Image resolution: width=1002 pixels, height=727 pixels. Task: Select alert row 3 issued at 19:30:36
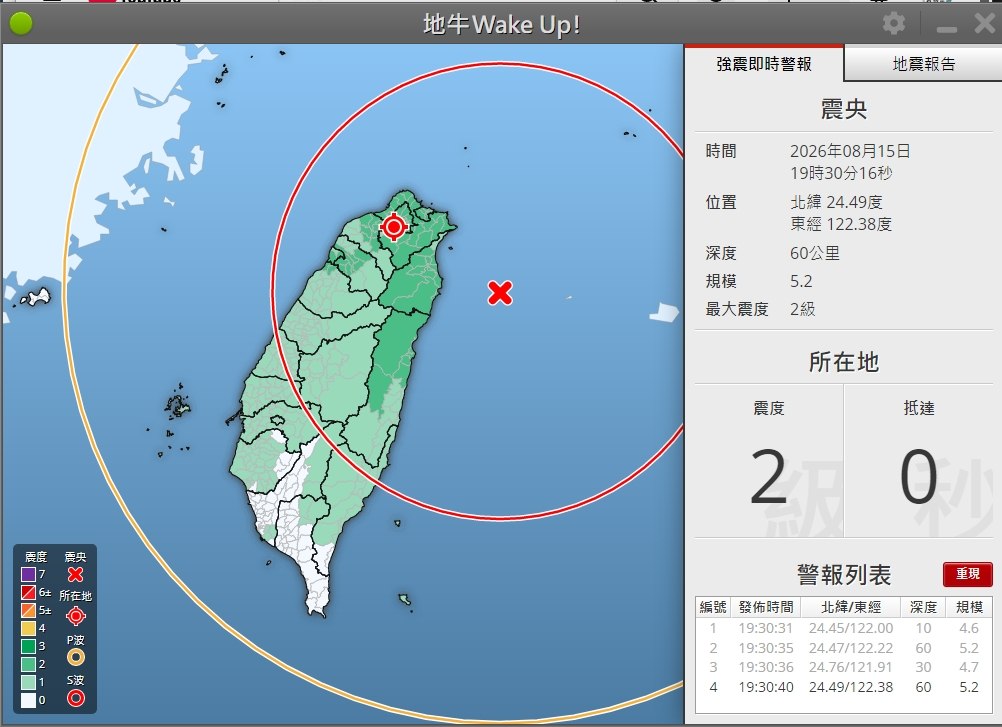tap(844, 667)
